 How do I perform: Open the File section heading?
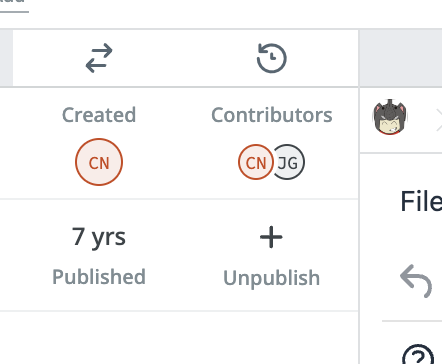pyautogui.click(x=421, y=201)
